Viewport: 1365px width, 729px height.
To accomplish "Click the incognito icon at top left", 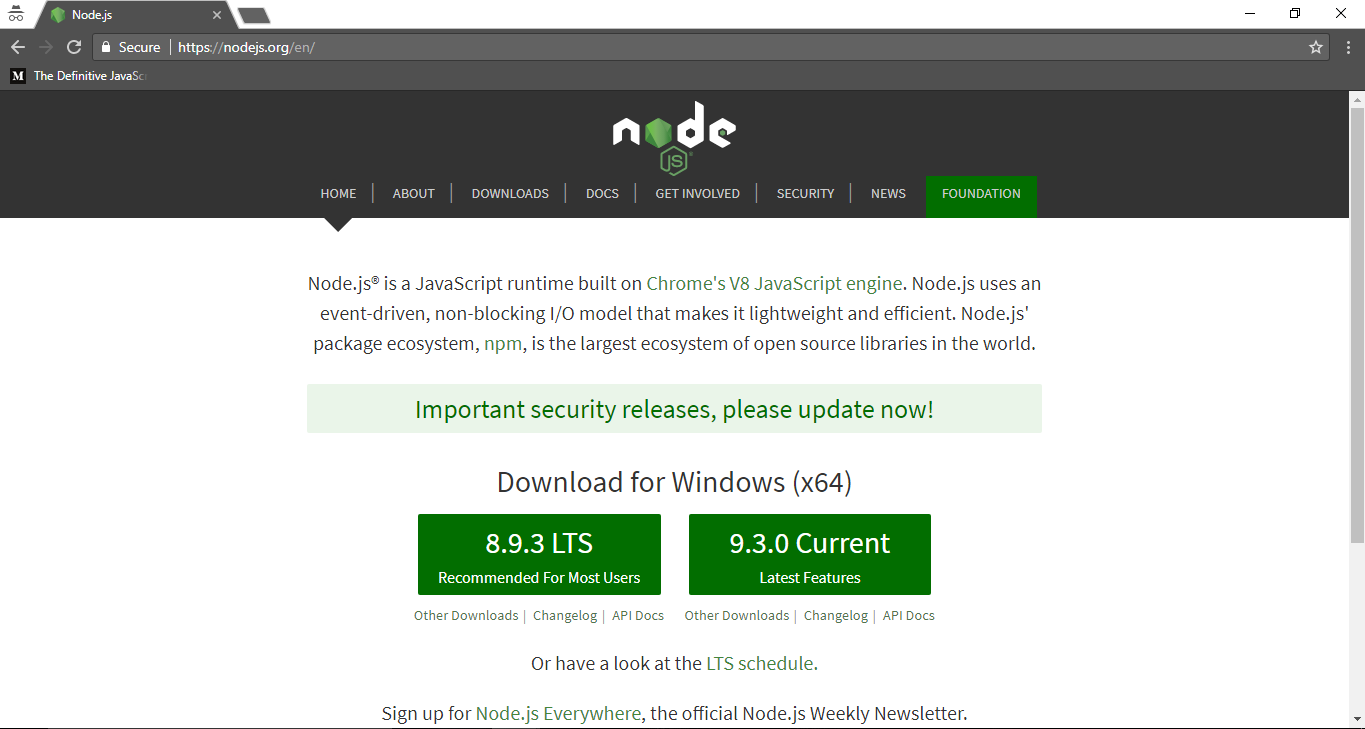I will point(15,14).
